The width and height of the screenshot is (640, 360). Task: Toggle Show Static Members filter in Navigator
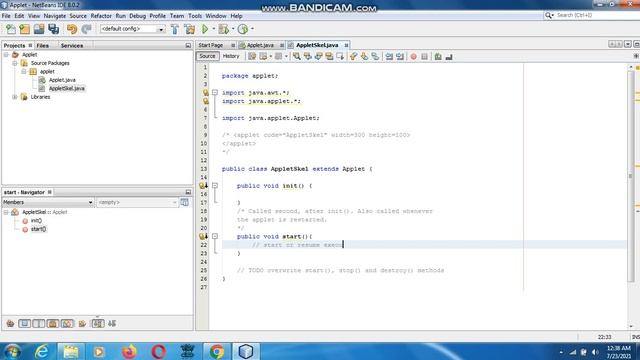tap(39, 324)
